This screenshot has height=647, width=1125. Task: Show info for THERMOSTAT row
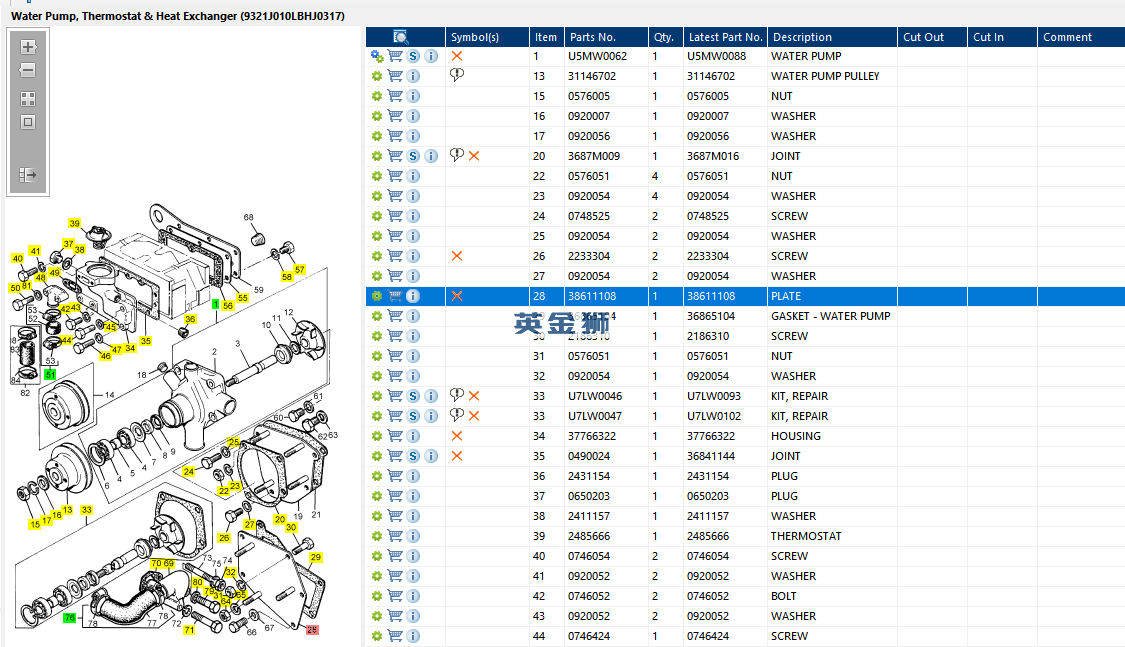[413, 536]
